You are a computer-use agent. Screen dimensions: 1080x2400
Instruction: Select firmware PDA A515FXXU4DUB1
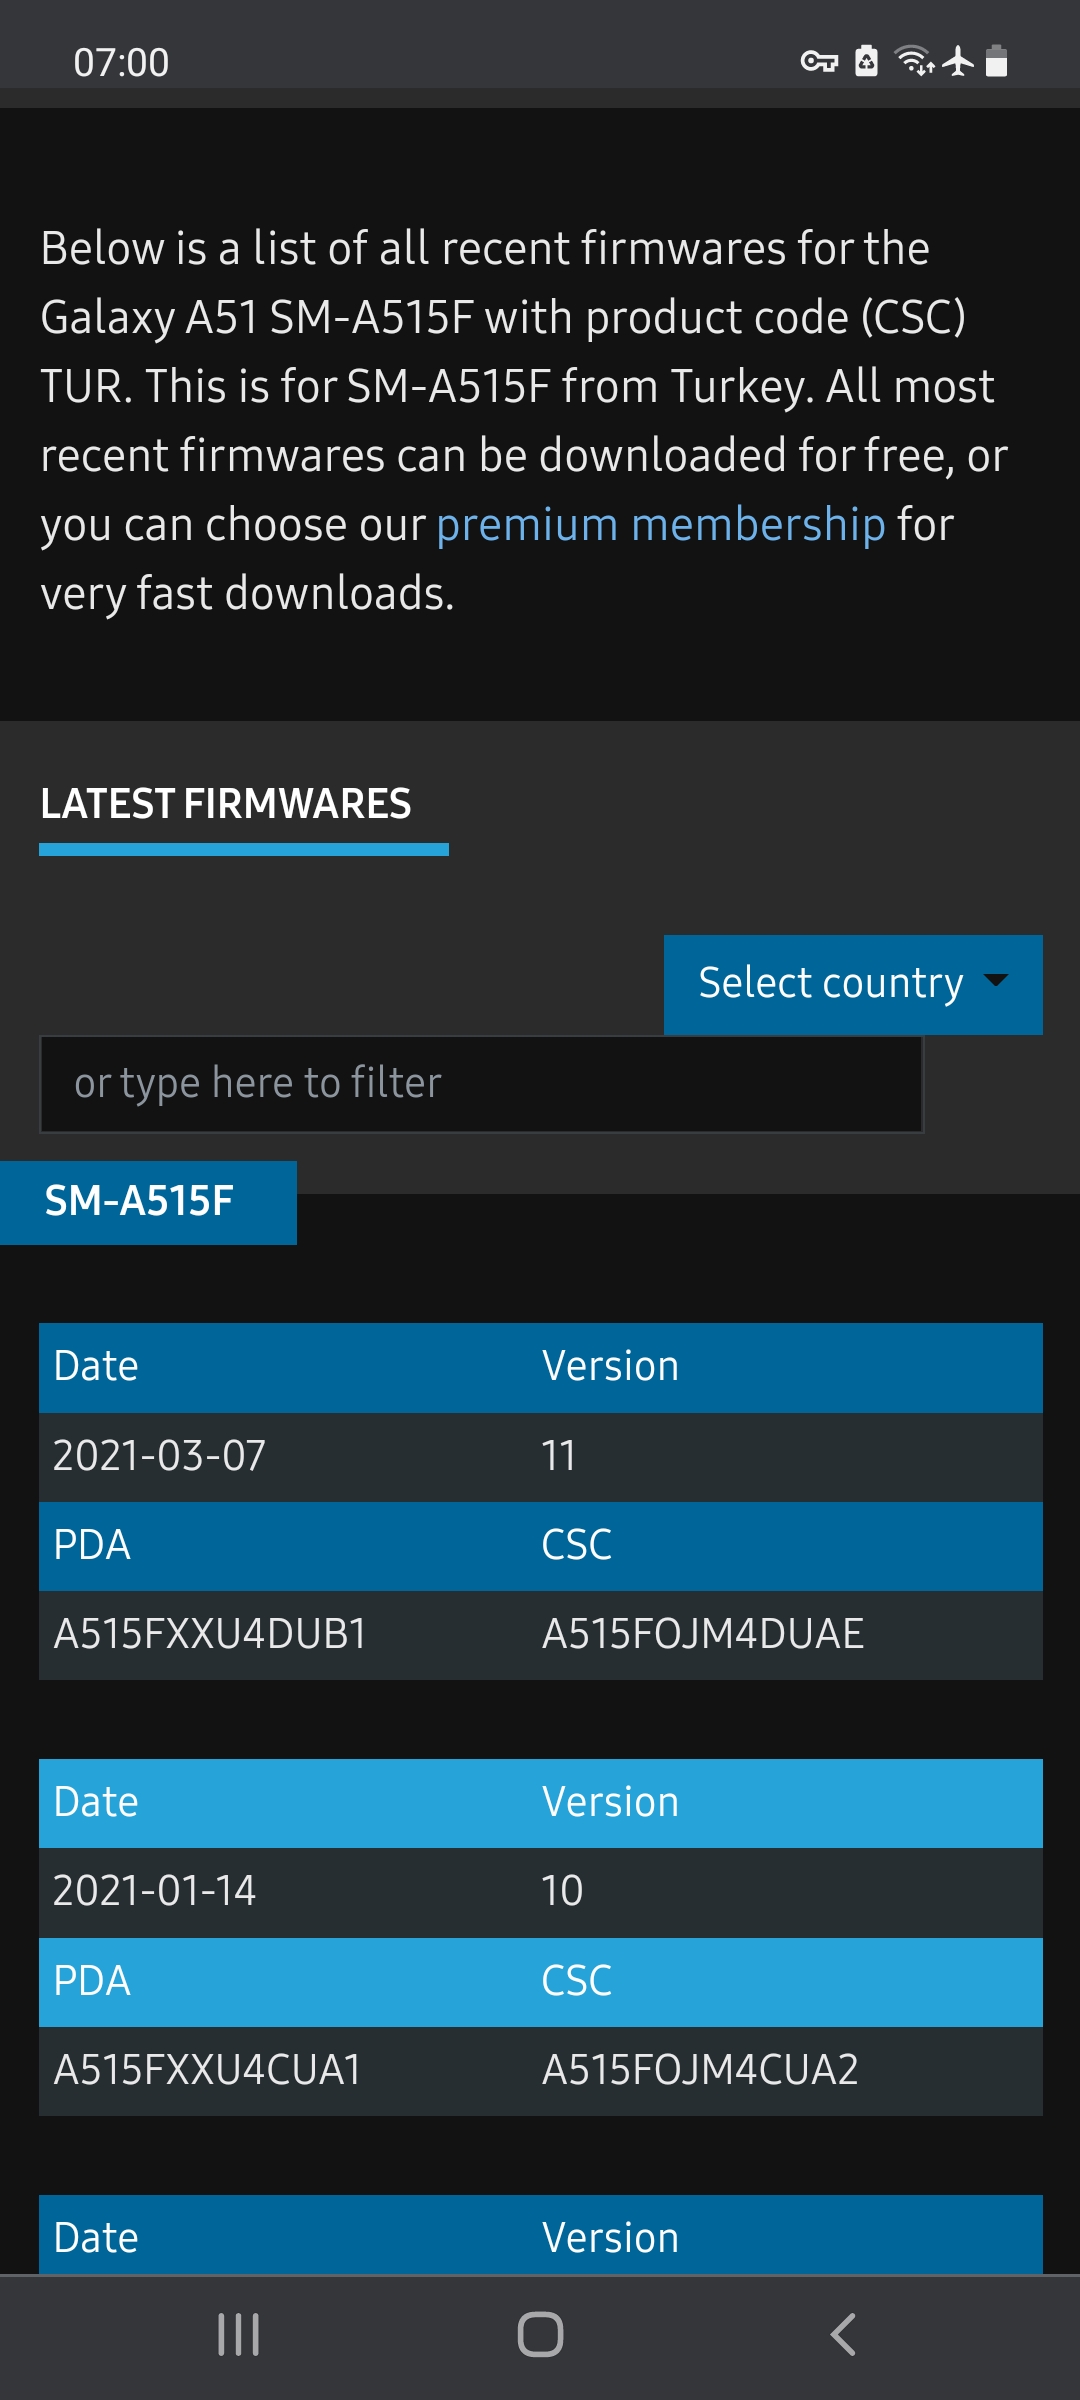tap(210, 1634)
